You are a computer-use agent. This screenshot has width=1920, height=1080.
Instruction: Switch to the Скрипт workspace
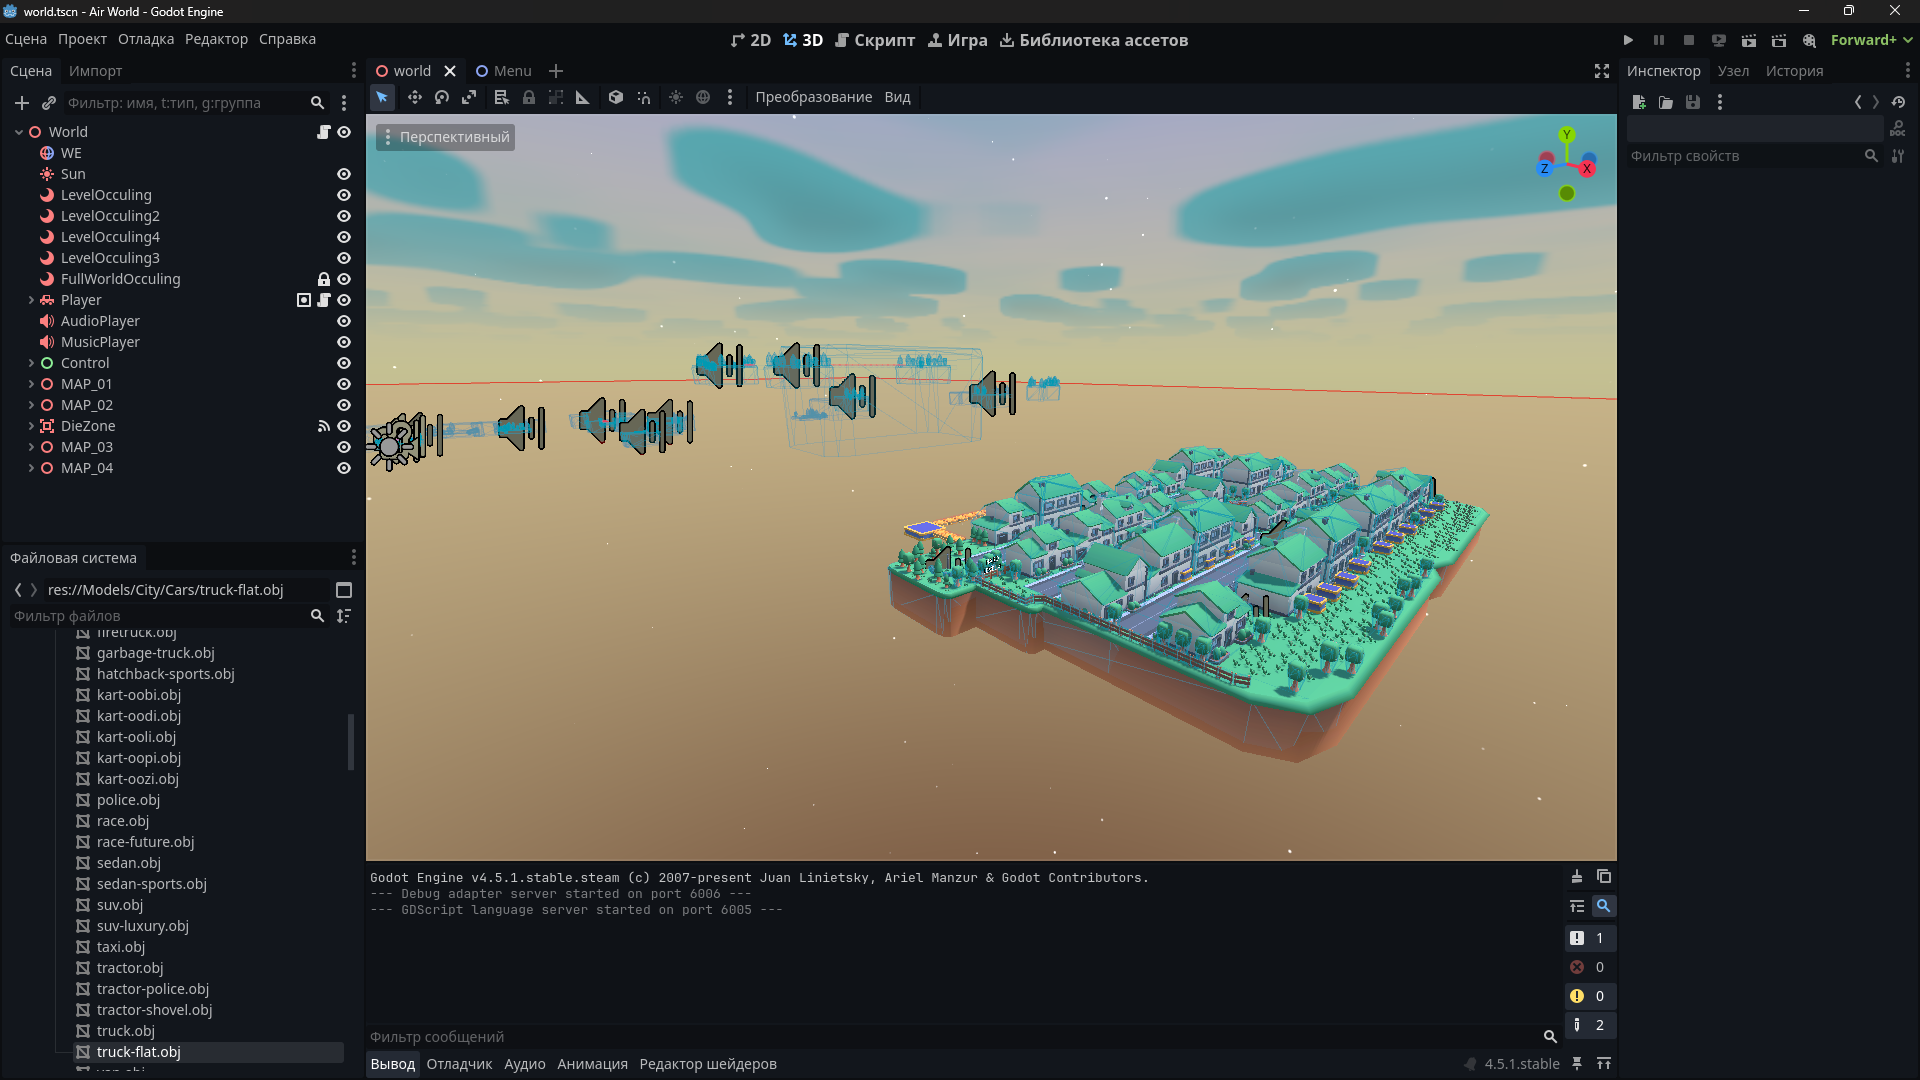click(x=875, y=40)
